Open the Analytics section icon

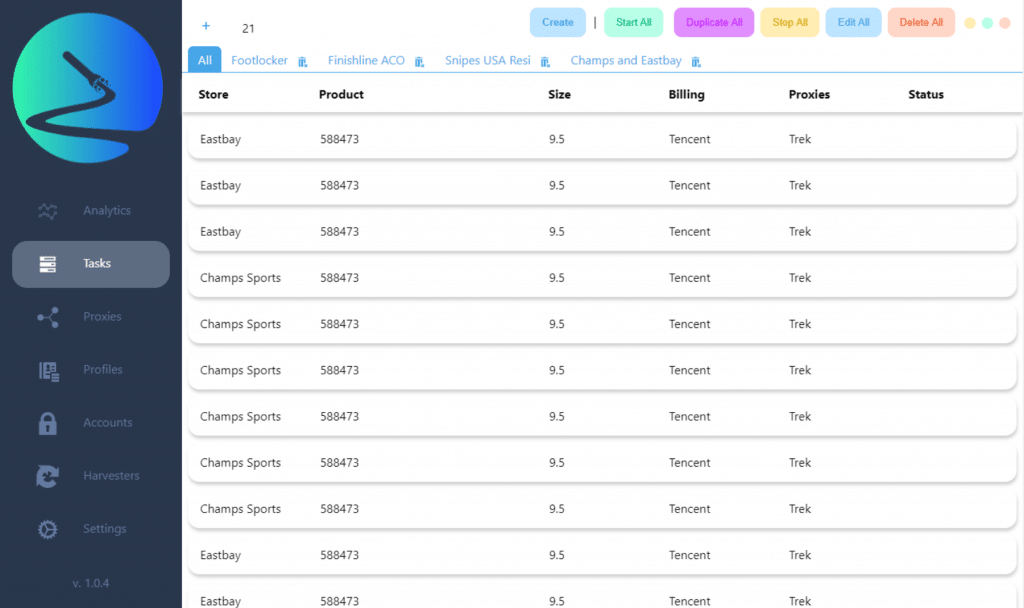[48, 211]
